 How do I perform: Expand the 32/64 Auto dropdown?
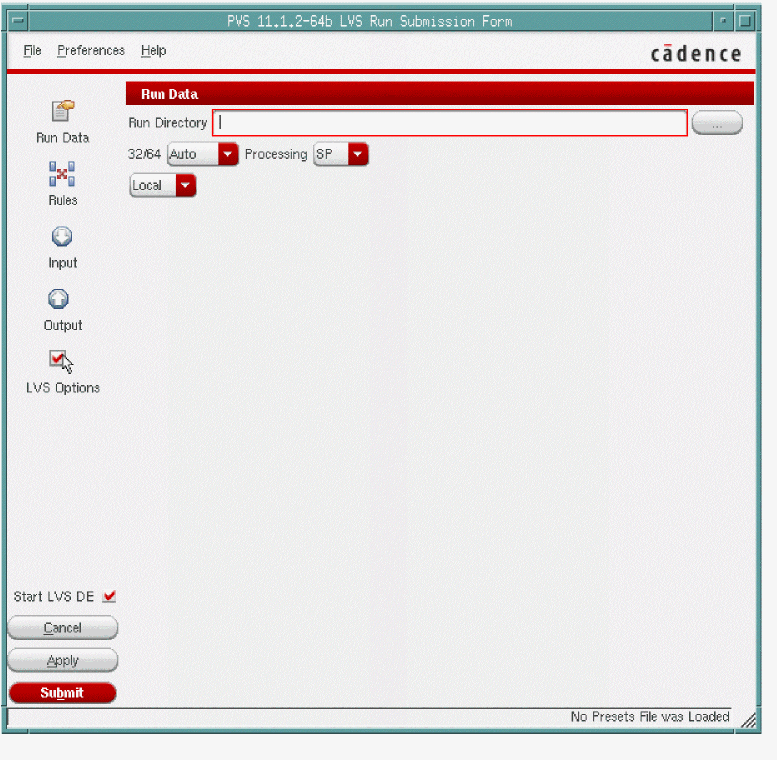point(203,154)
